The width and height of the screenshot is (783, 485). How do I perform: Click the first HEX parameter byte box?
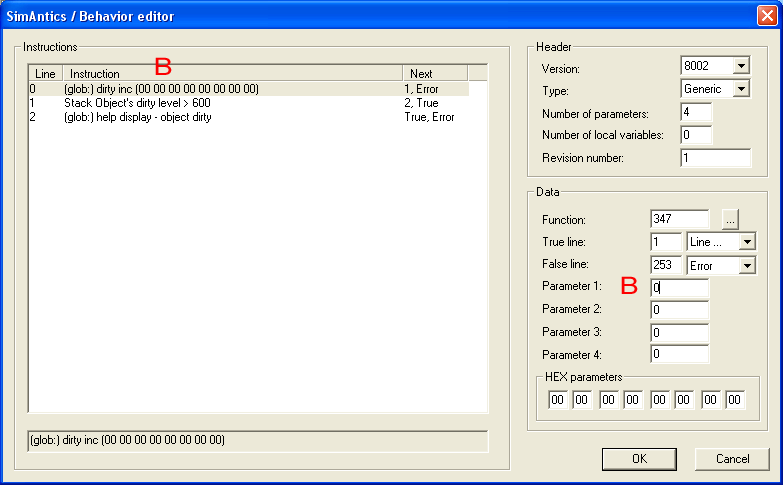coord(558,400)
